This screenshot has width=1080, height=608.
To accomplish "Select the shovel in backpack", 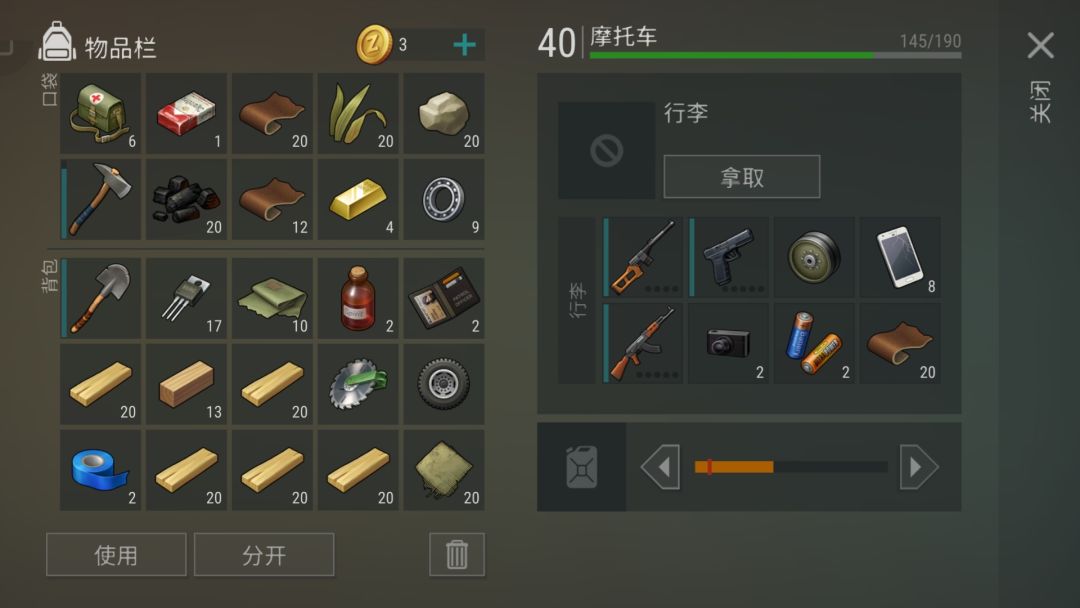I will click(x=101, y=298).
